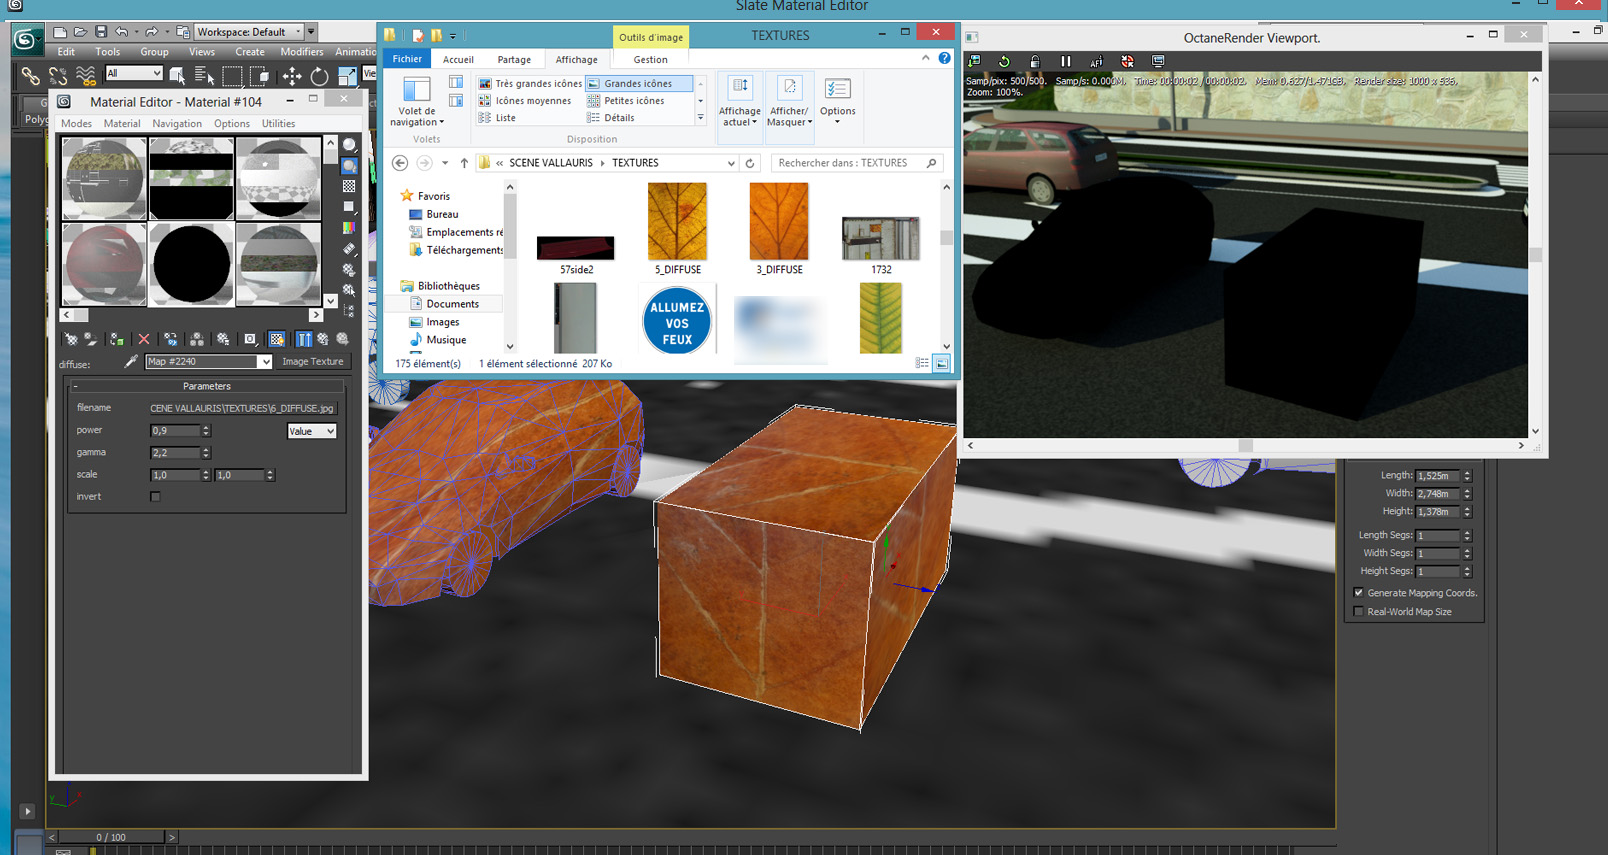Viewport: 1608px width, 855px height.
Task: Click the New Scene icon in 3ds Max toolbar
Action: point(60,32)
